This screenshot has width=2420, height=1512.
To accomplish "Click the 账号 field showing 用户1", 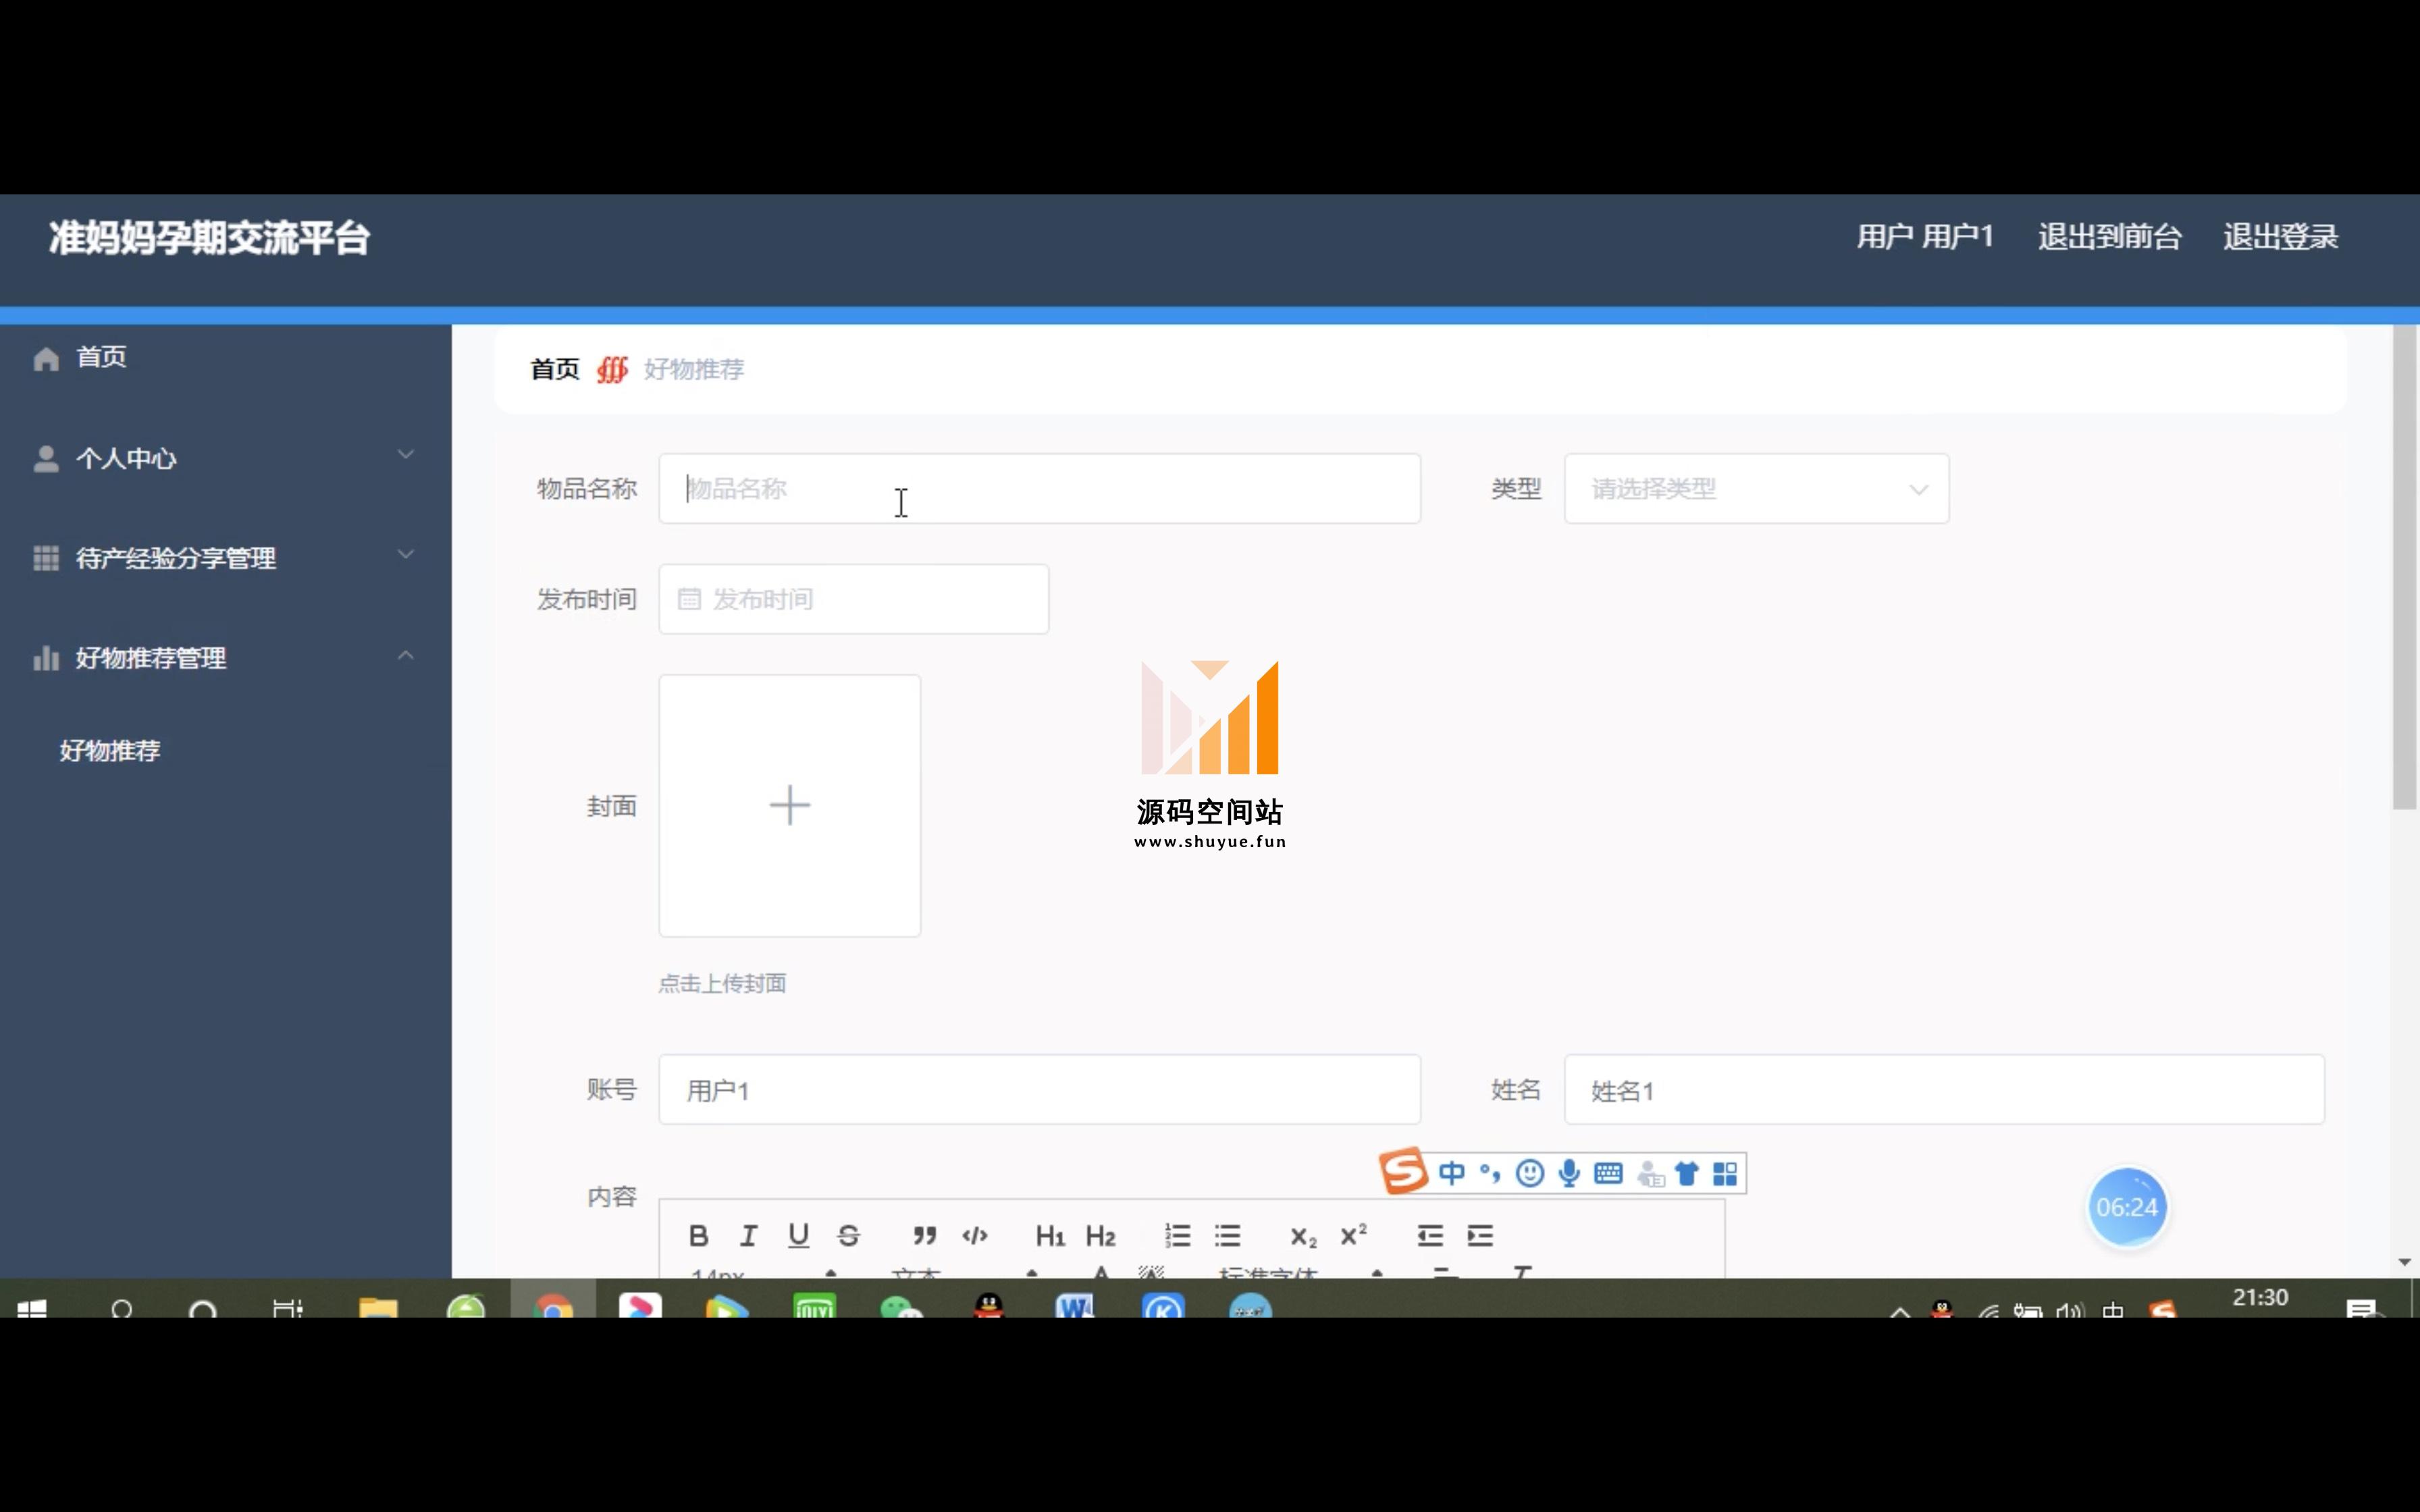I will tap(1040, 1090).
